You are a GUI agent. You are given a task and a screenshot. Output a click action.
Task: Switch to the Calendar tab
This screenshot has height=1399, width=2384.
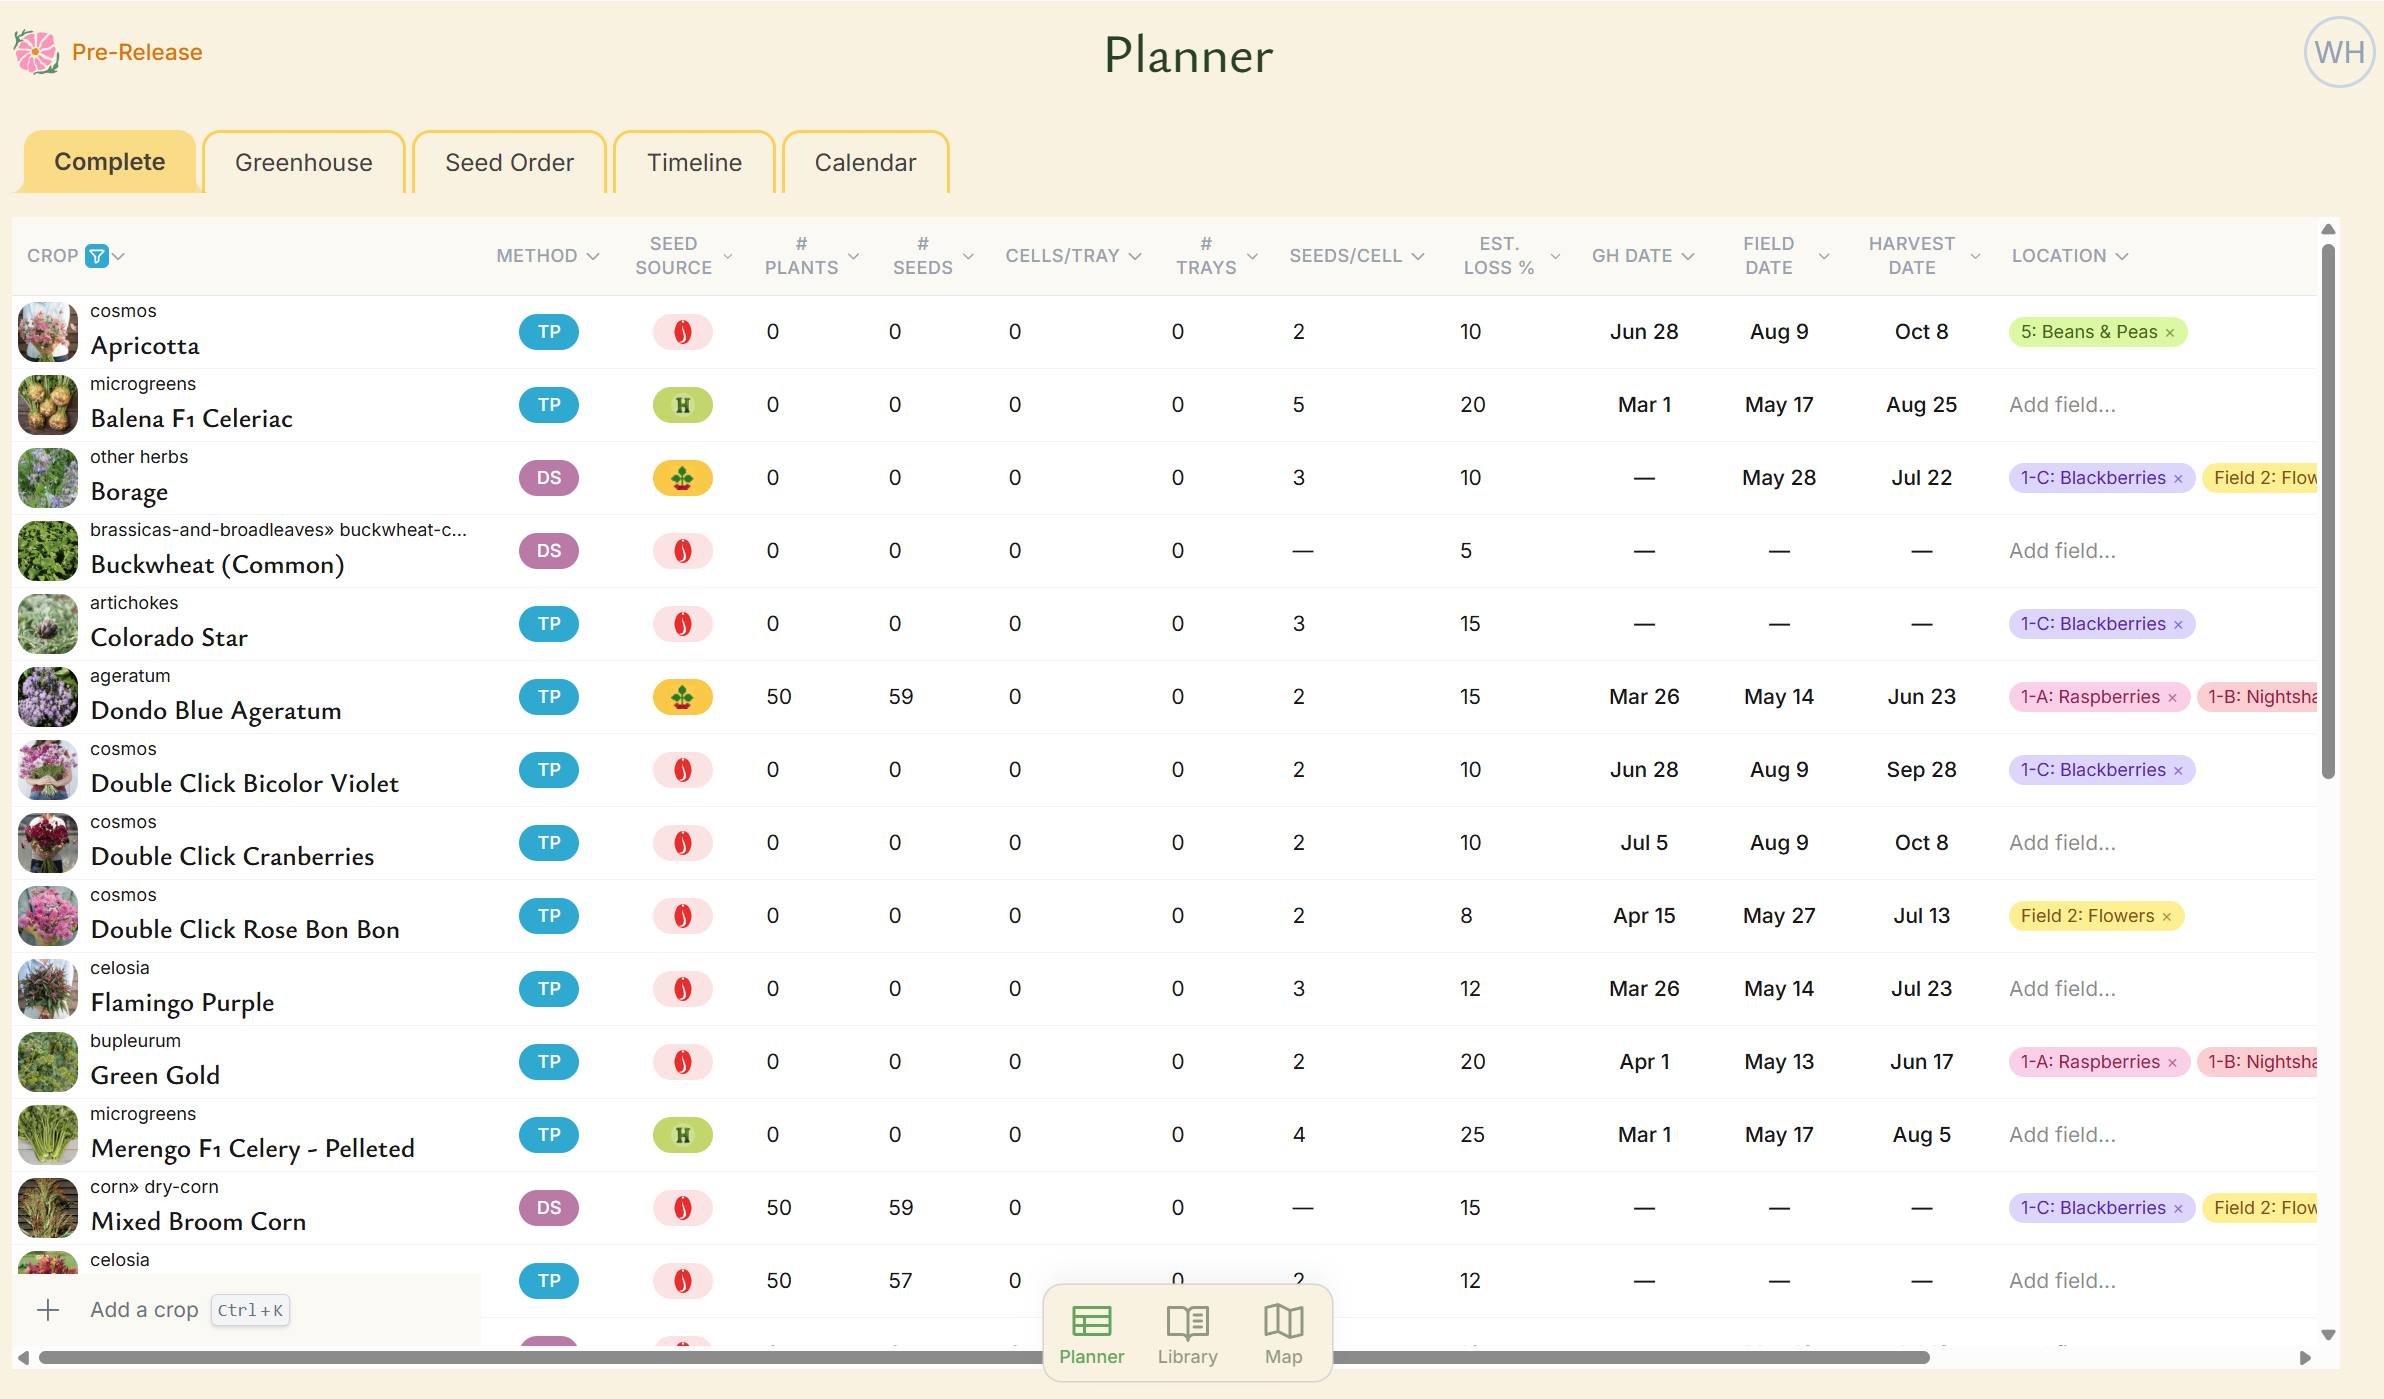click(x=865, y=161)
